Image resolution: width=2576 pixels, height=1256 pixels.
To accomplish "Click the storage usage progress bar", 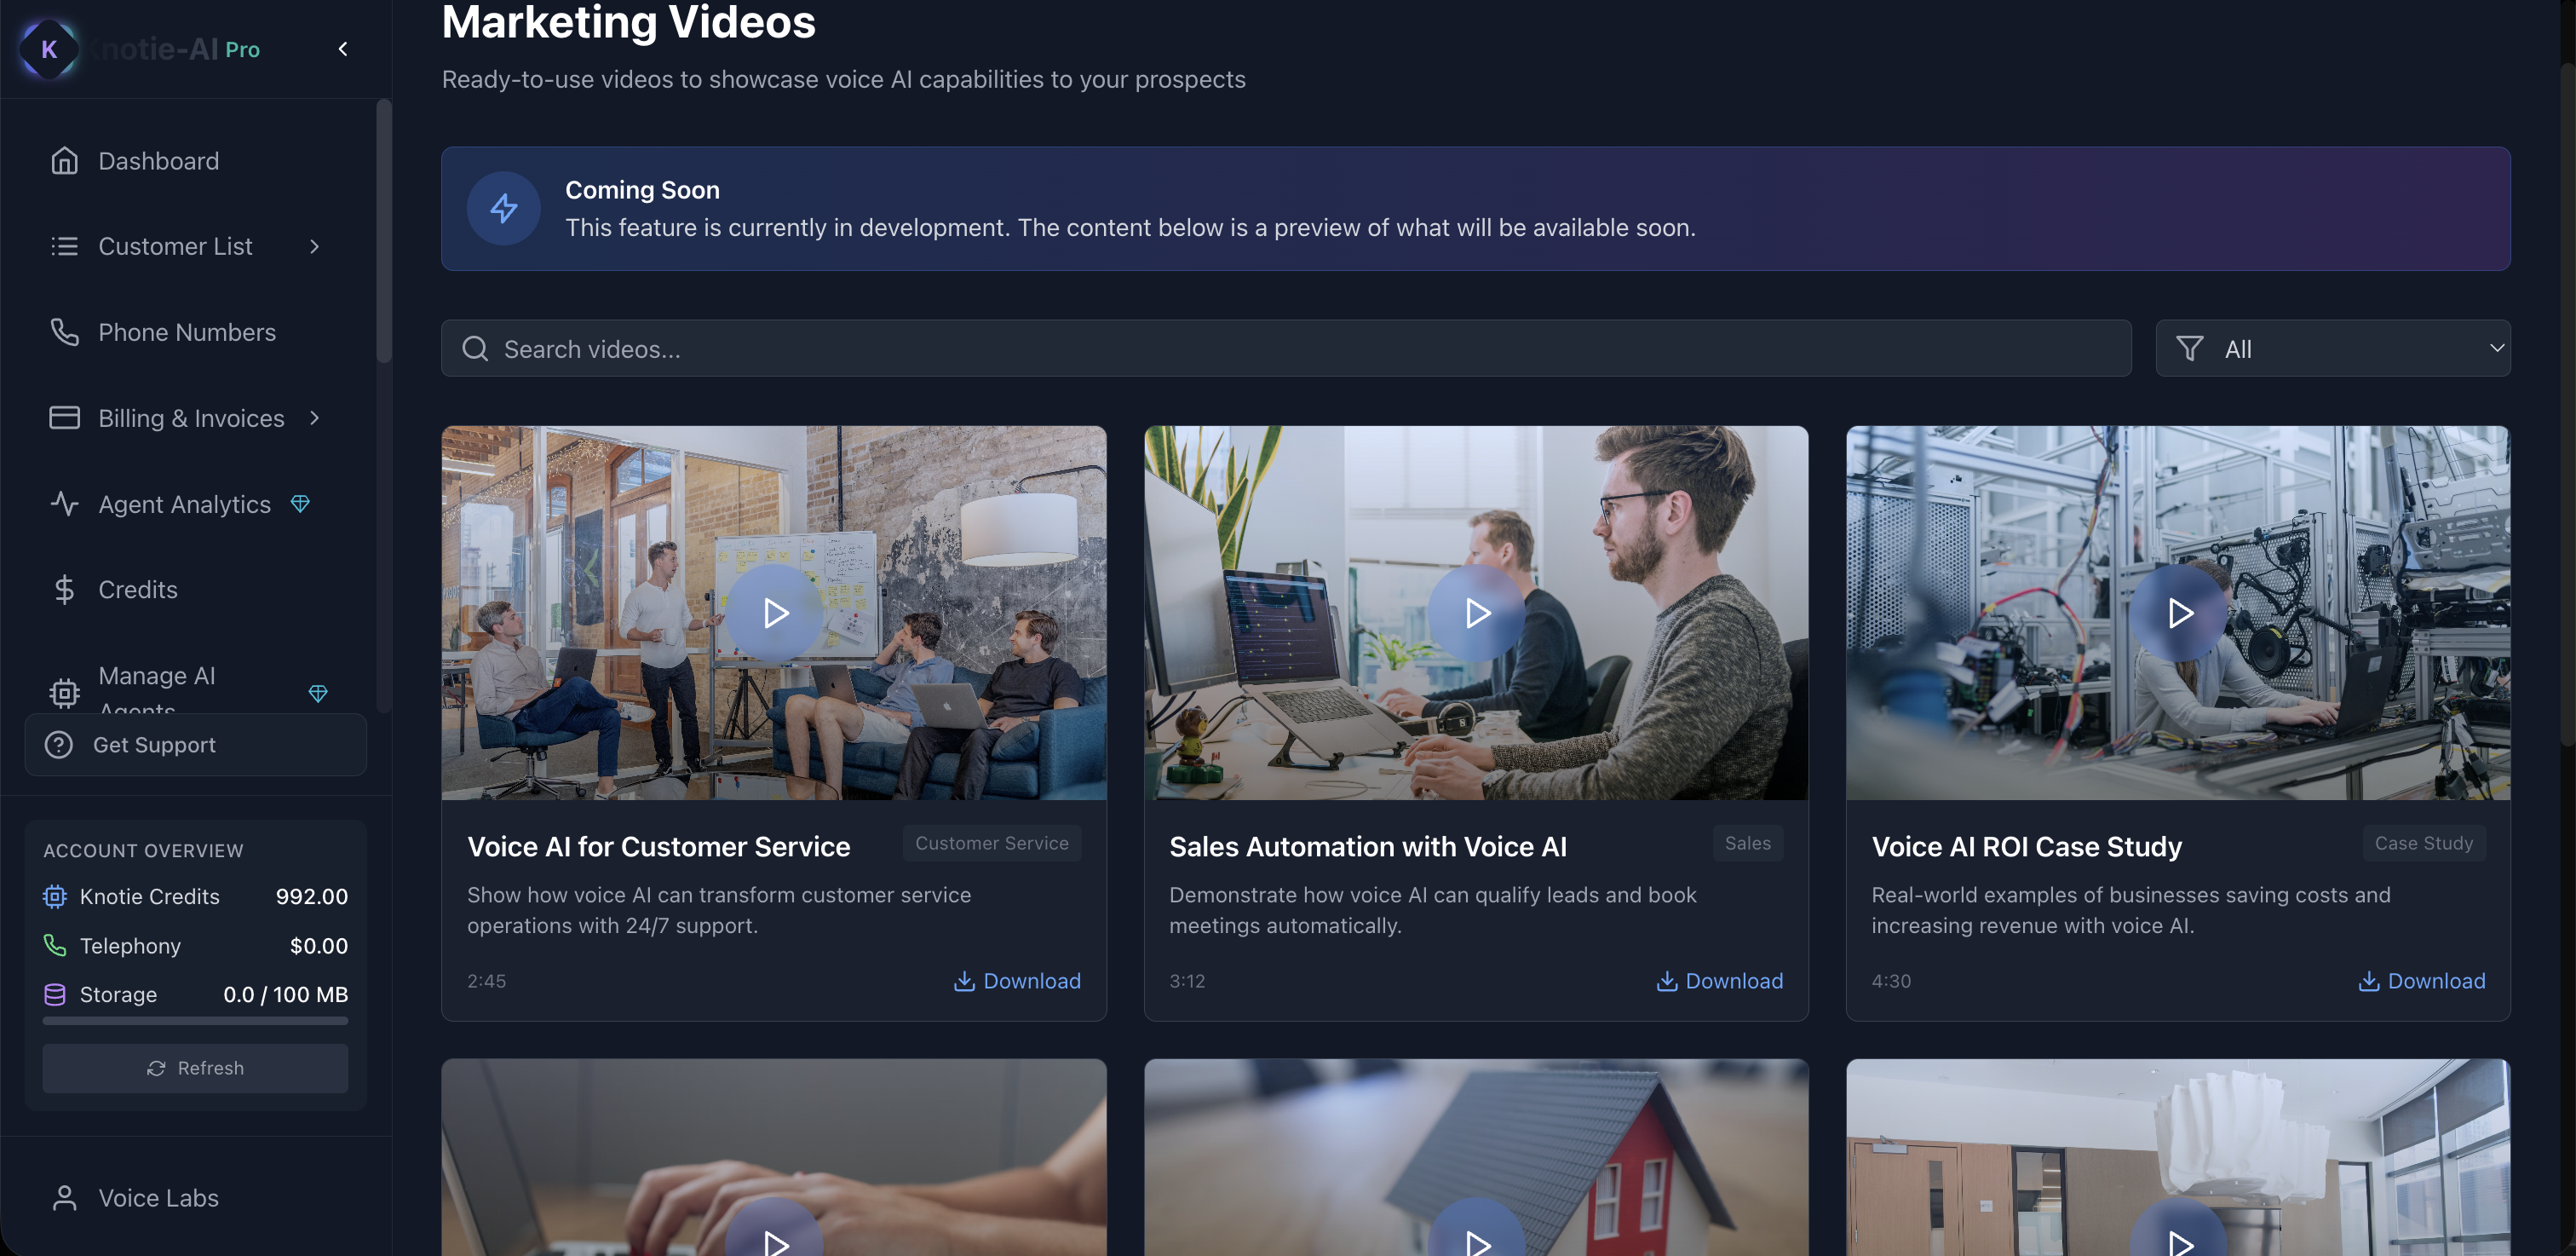I will tap(195, 1021).
